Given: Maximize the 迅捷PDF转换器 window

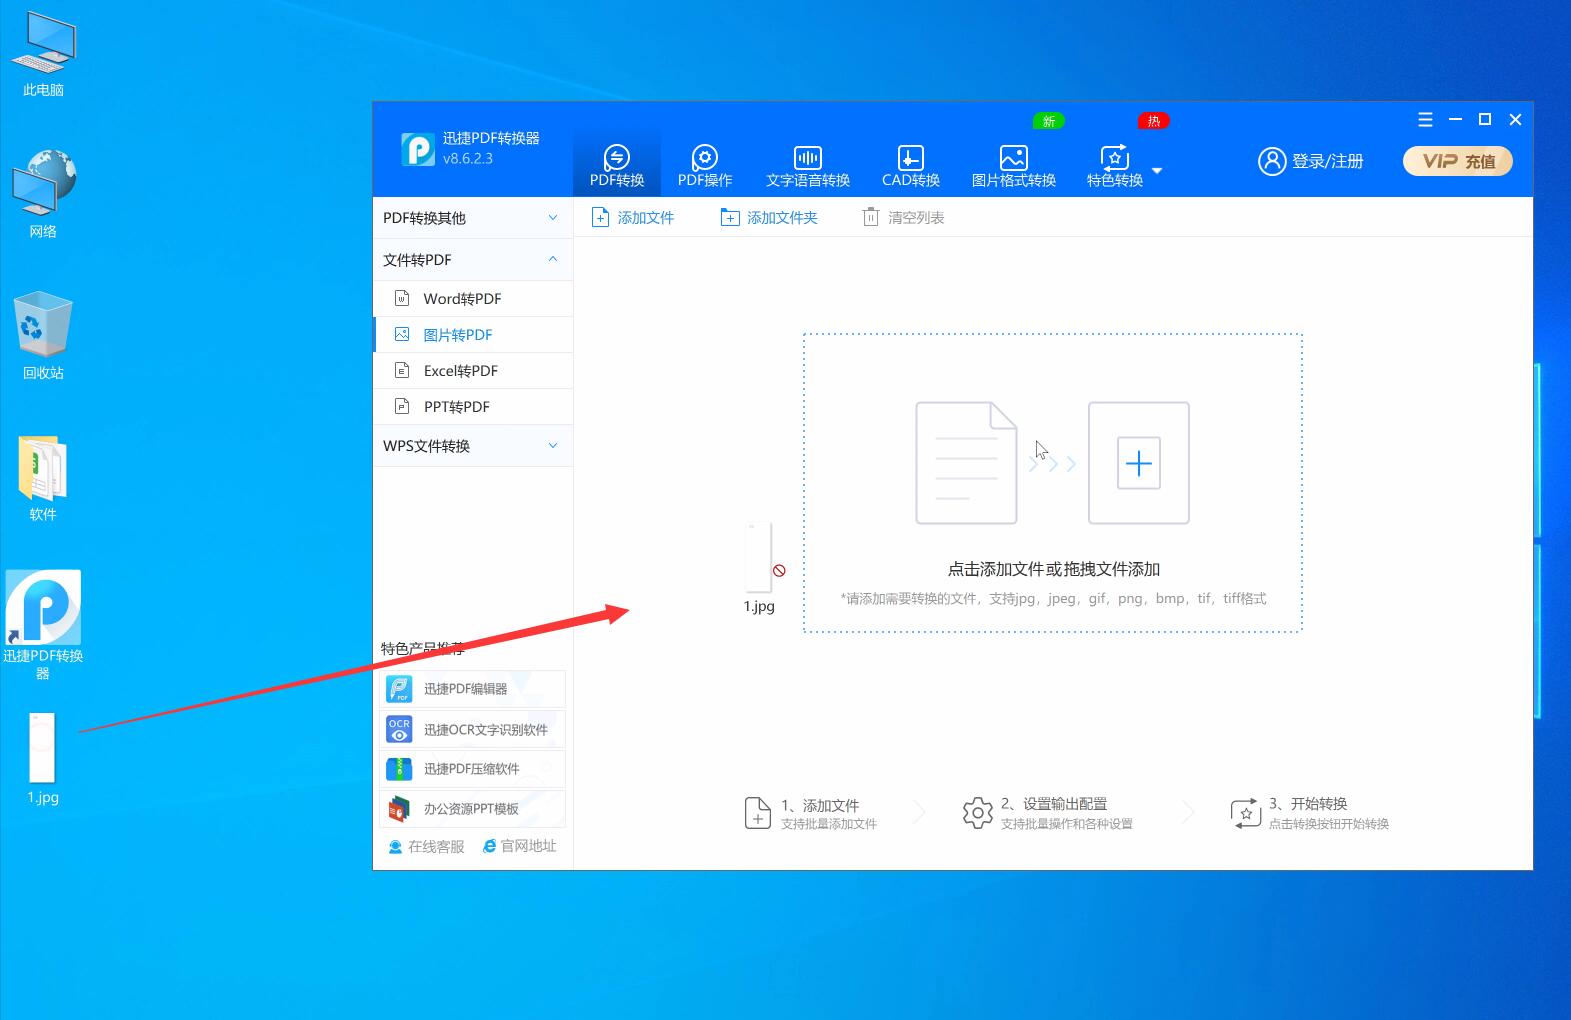Looking at the screenshot, I should (x=1485, y=120).
